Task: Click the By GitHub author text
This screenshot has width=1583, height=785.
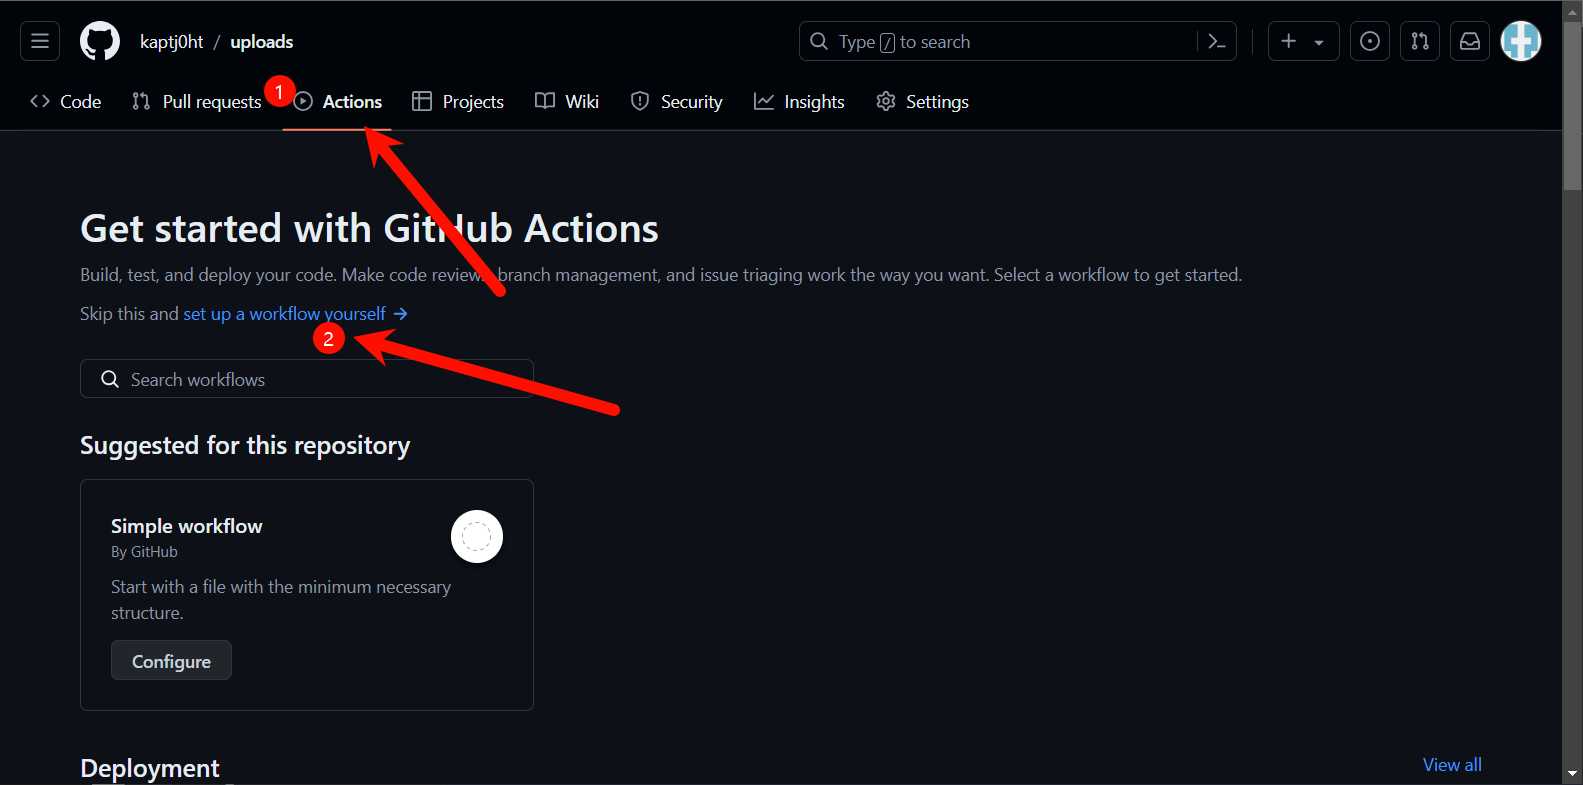Action: click(x=144, y=552)
